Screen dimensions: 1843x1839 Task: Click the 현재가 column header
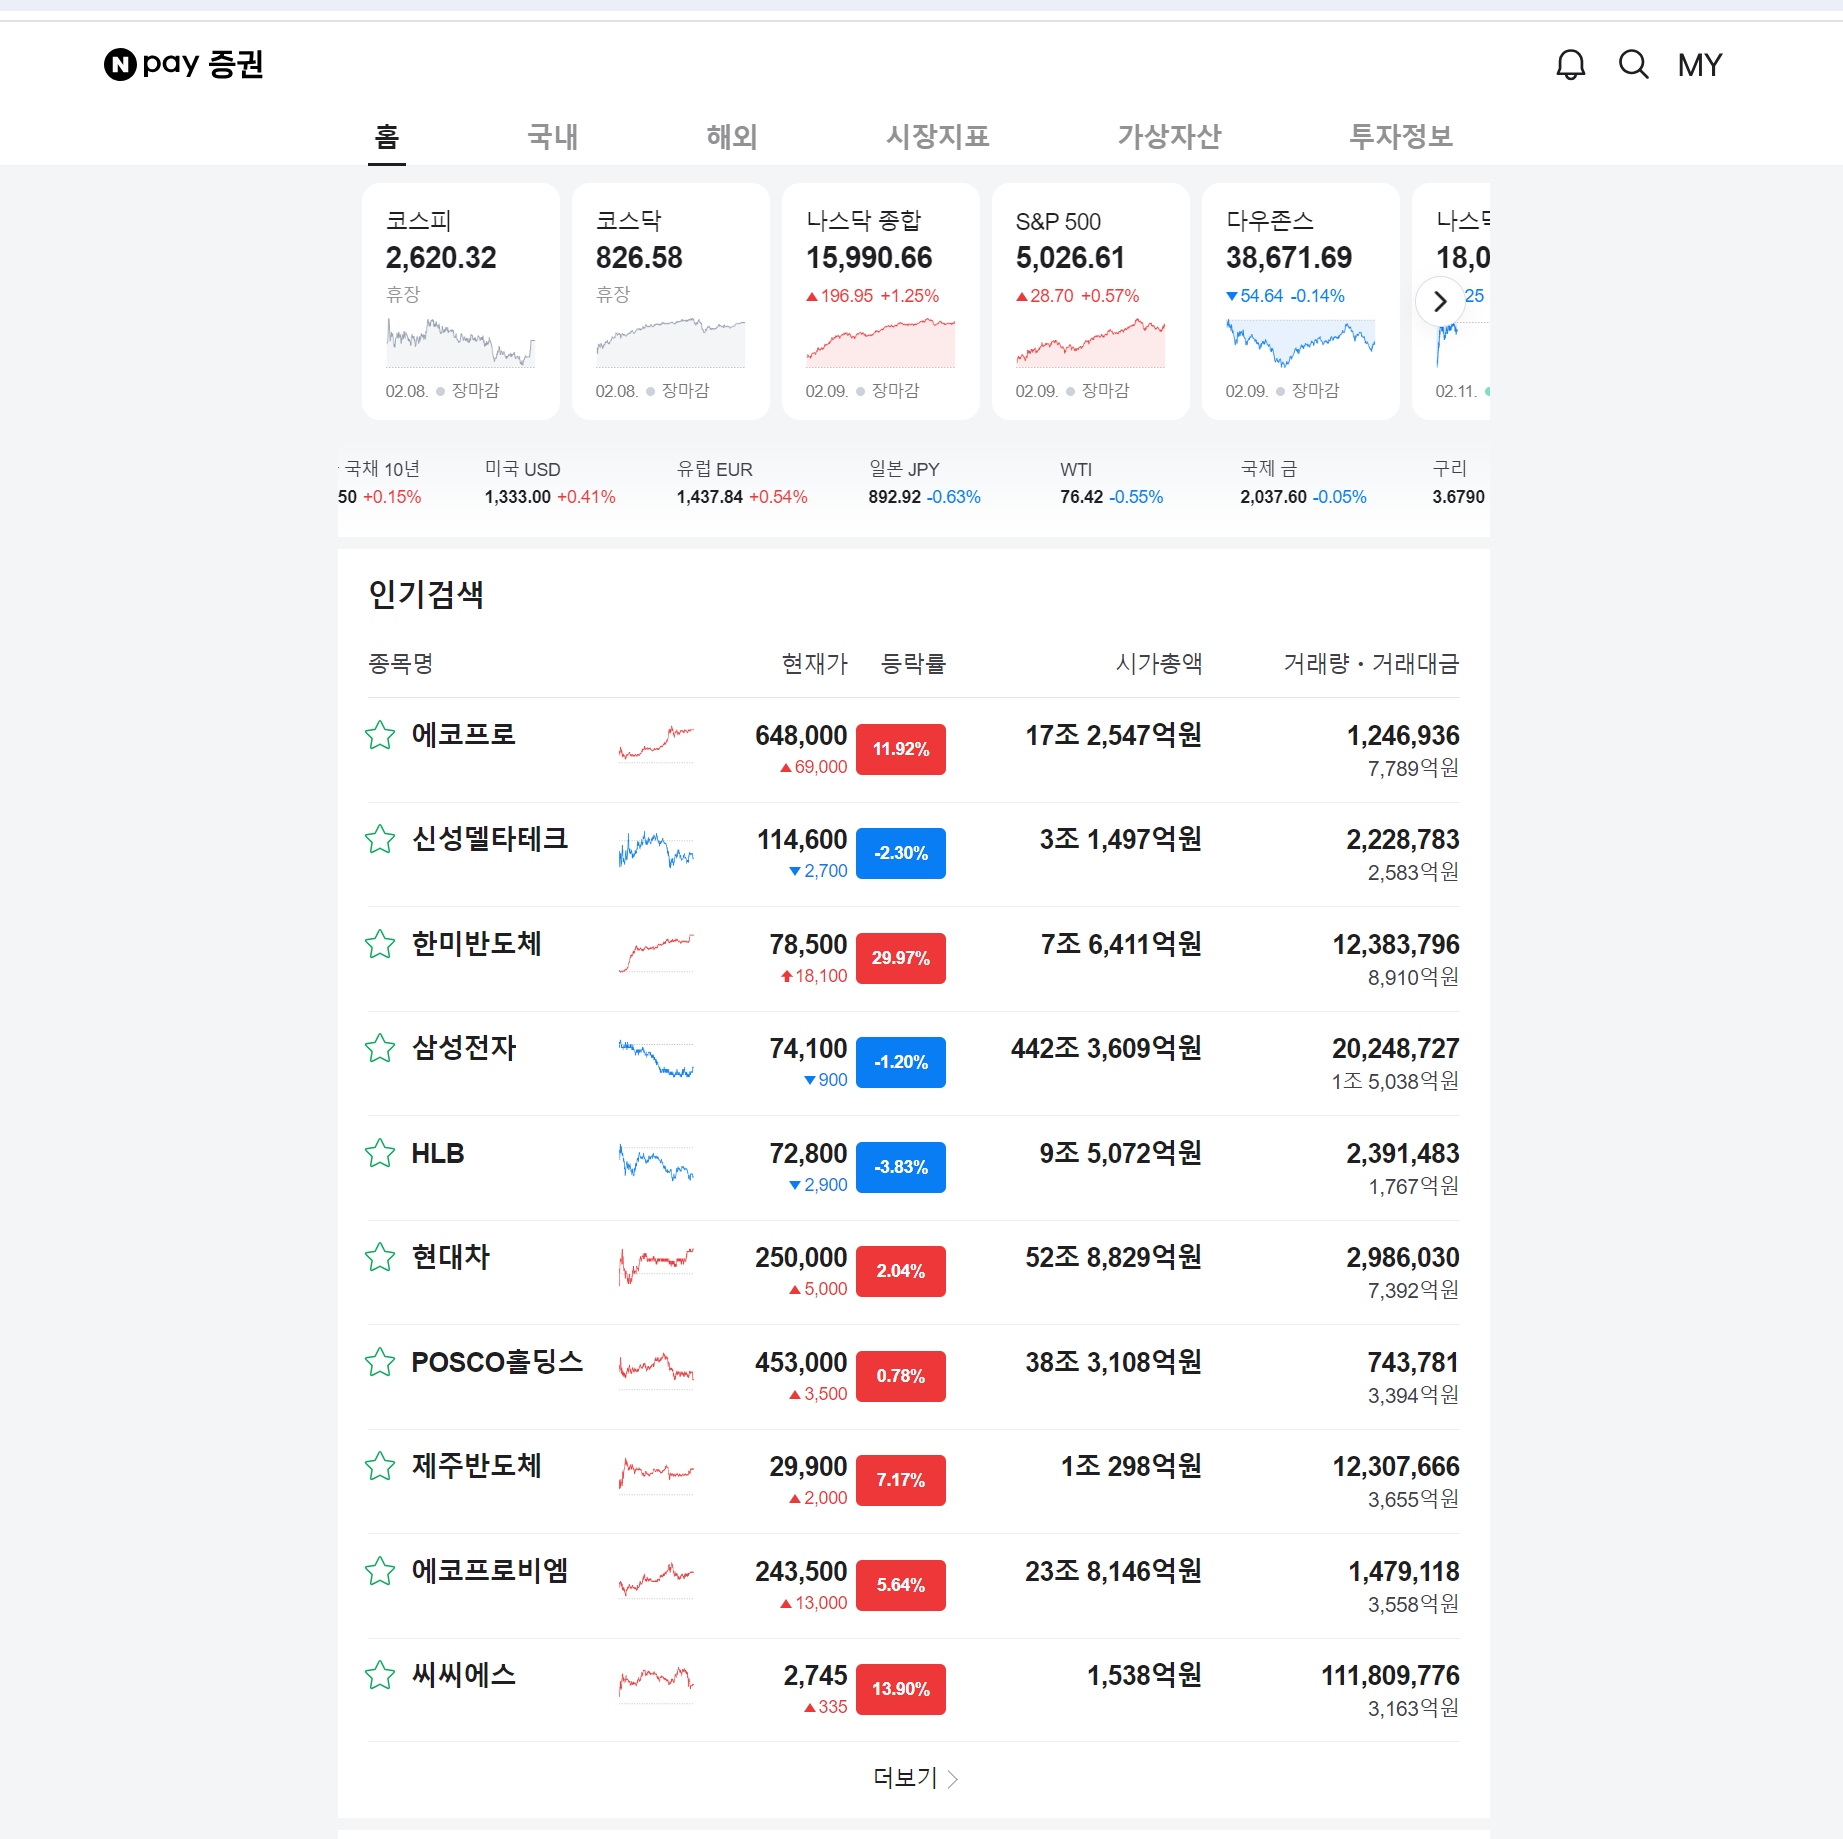coord(814,664)
